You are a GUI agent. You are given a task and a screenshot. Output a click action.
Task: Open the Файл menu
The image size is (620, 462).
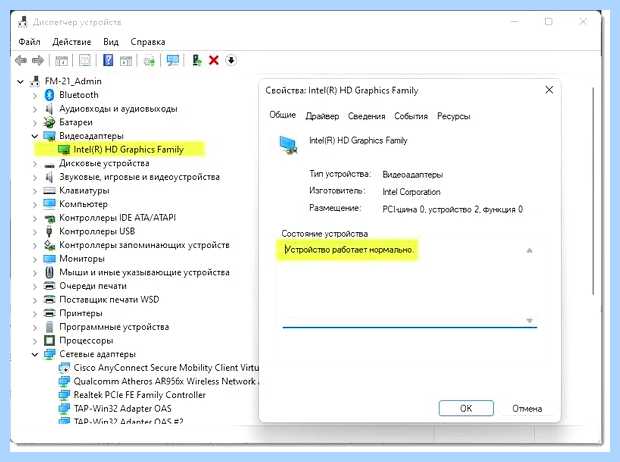[x=29, y=42]
